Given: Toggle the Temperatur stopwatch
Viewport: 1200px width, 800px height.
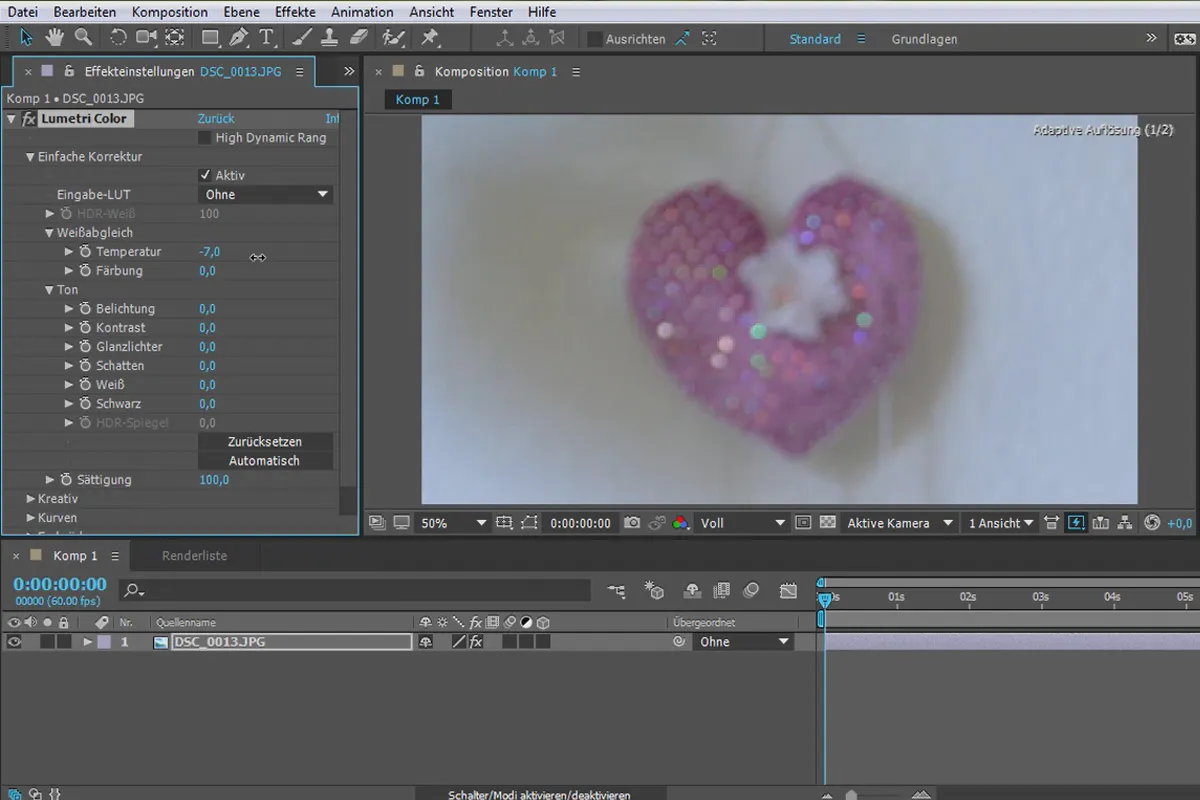Looking at the screenshot, I should point(85,252).
